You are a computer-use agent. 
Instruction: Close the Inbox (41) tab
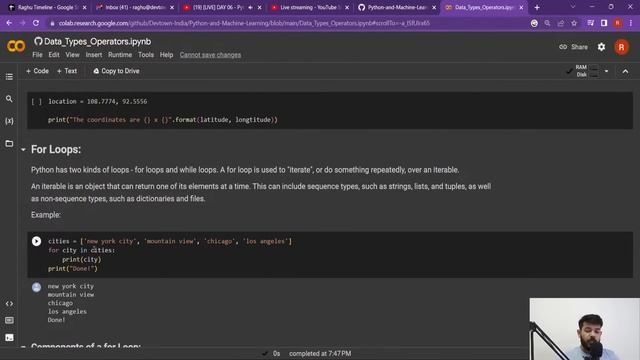pyautogui.click(x=172, y=7)
